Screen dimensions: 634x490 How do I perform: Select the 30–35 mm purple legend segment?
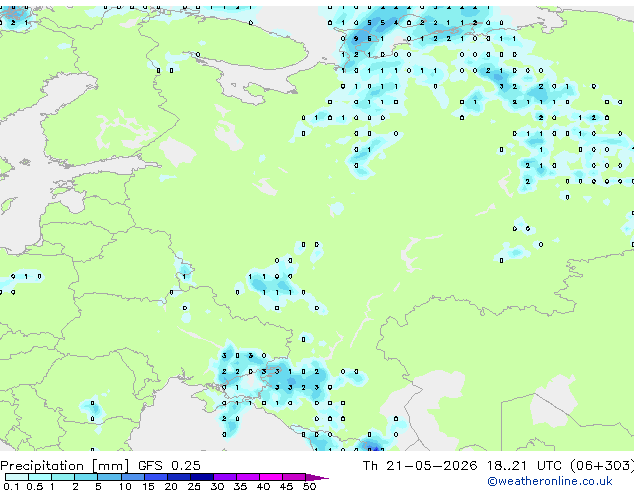(x=224, y=477)
